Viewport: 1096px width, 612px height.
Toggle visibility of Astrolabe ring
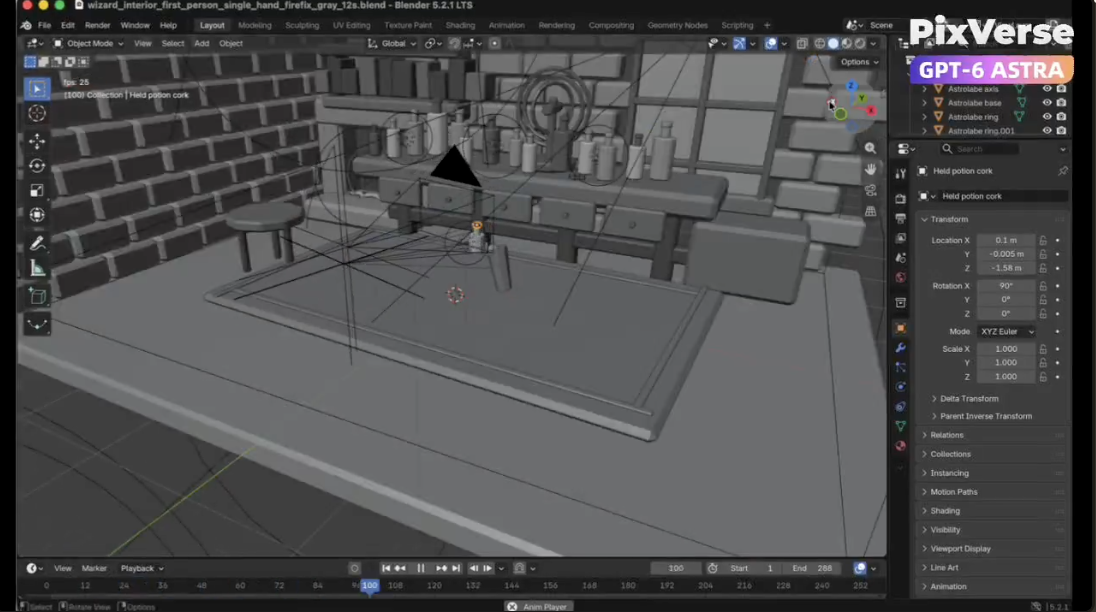(1046, 117)
